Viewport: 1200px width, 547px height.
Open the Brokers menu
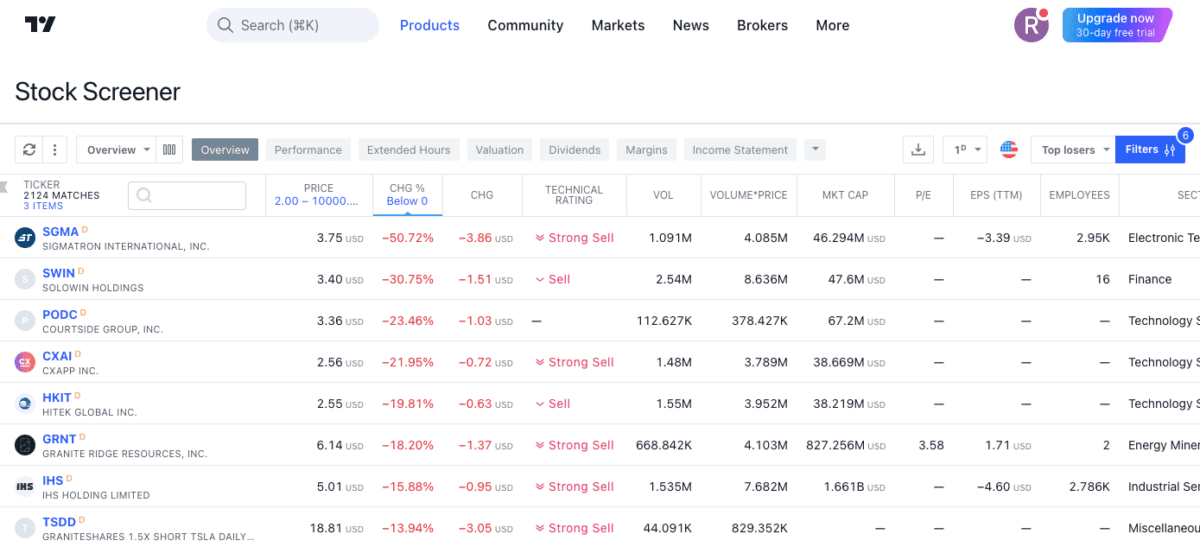762,25
